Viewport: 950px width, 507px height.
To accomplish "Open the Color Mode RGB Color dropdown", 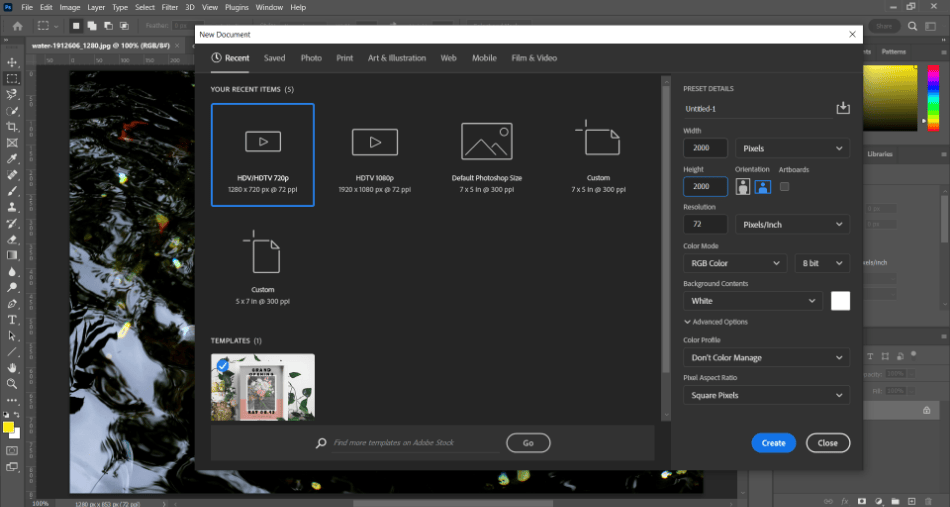I will click(735, 263).
